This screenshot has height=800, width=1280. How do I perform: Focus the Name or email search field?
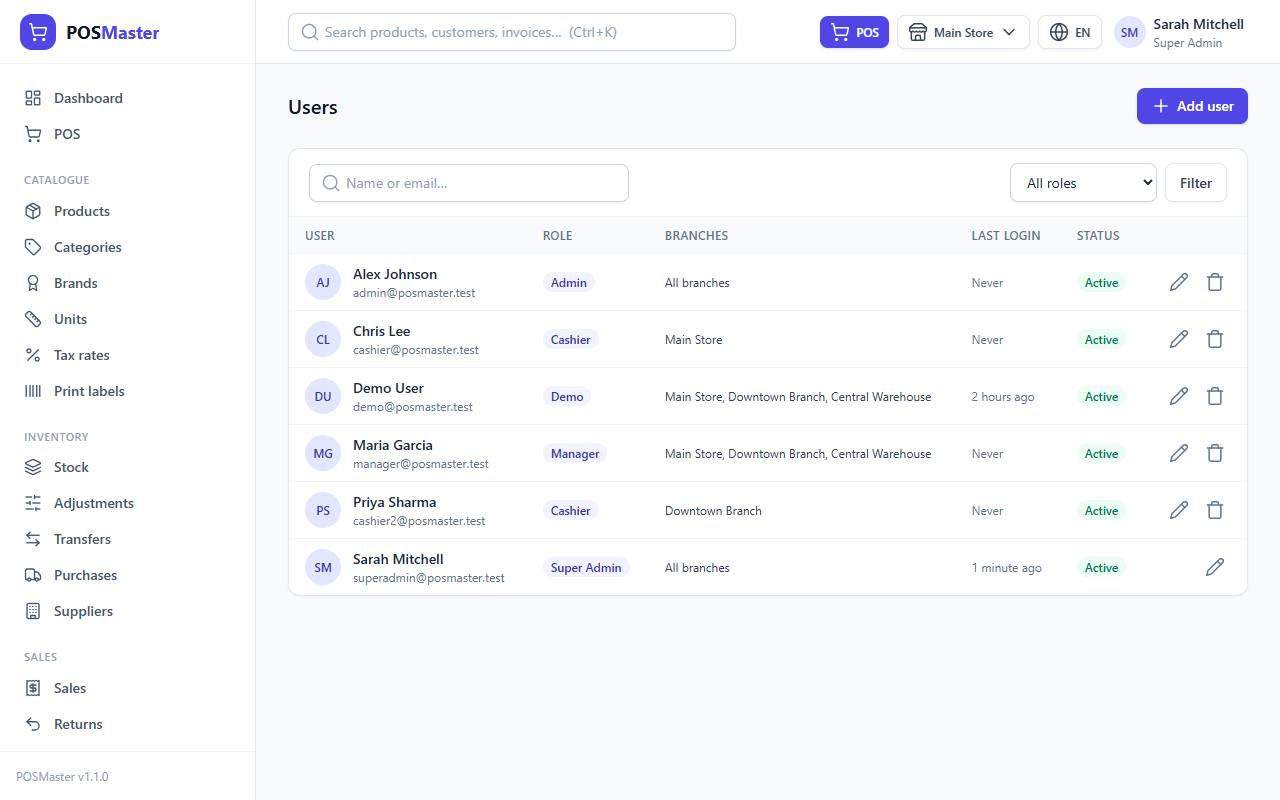click(x=469, y=183)
